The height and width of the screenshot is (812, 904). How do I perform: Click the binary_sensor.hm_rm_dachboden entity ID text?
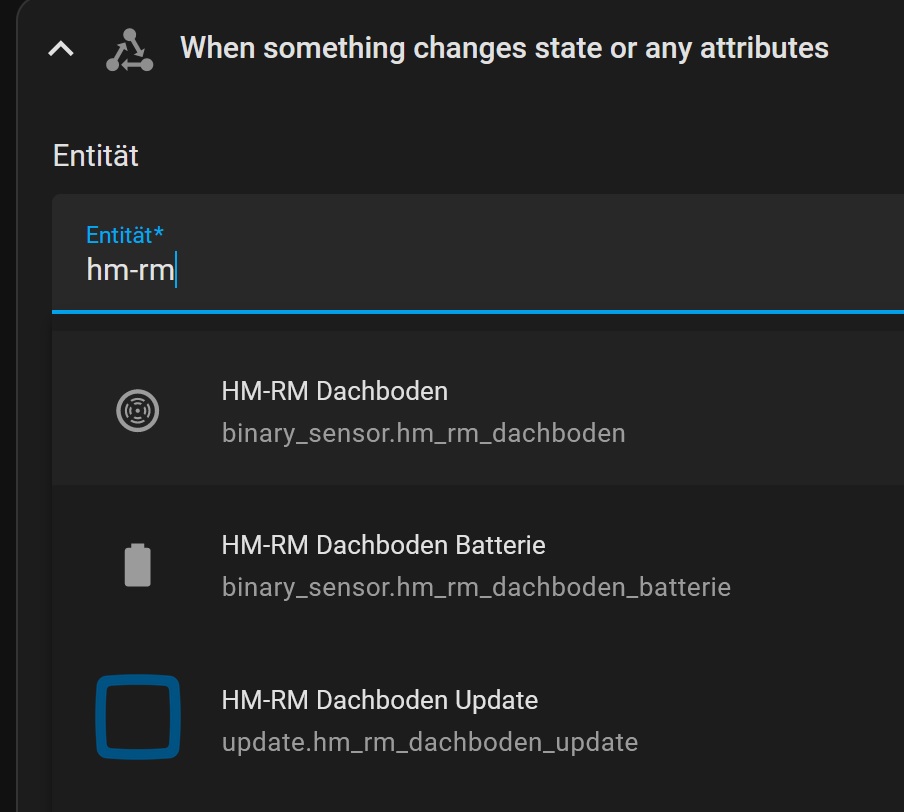pos(423,434)
